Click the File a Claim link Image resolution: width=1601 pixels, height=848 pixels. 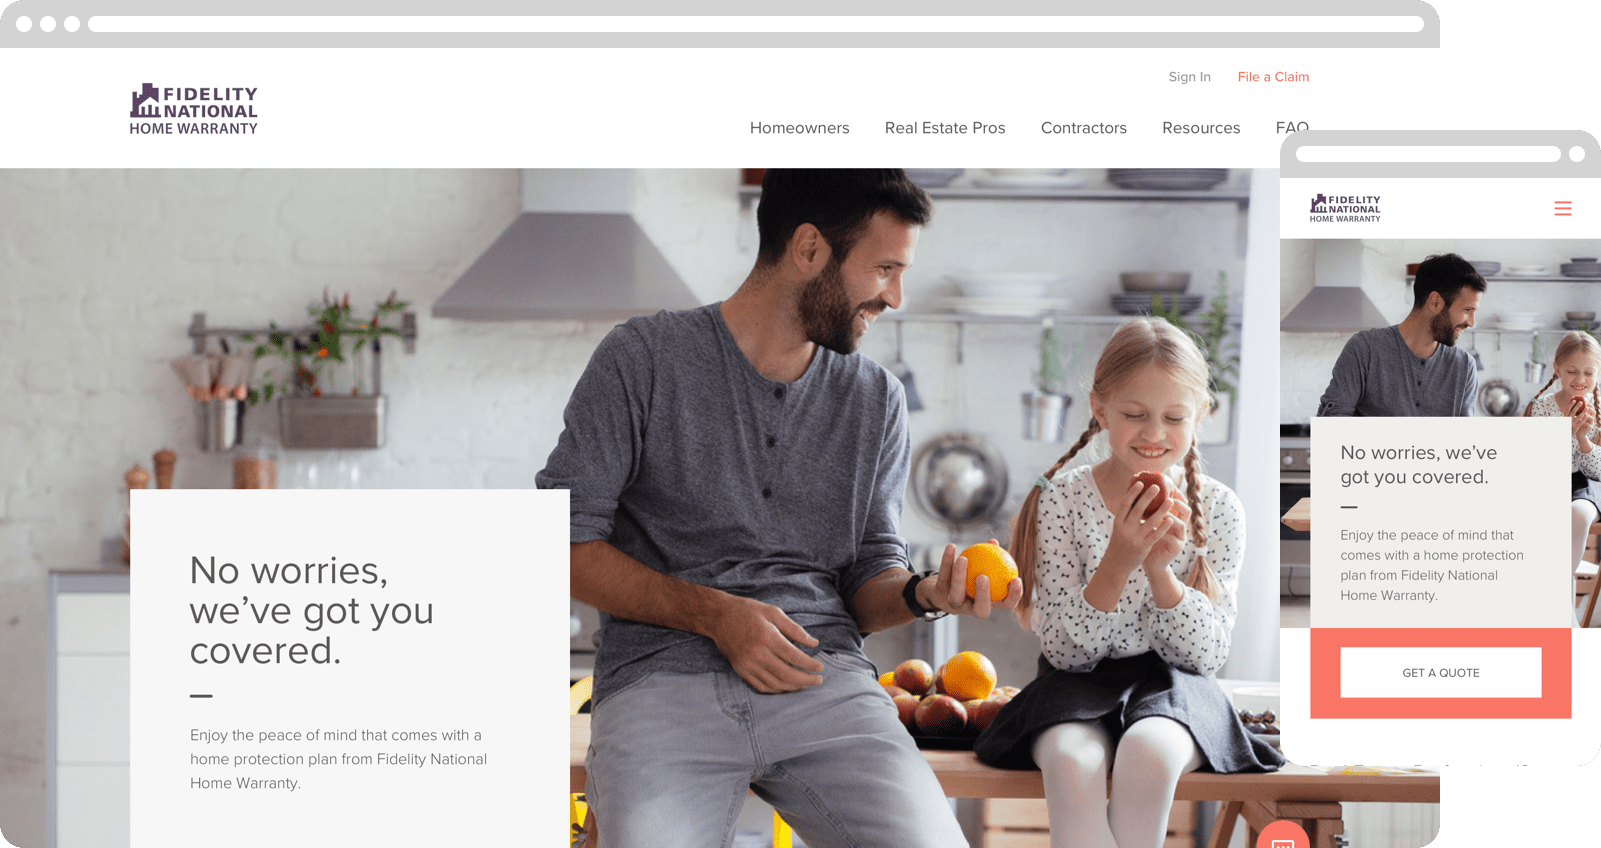[1273, 77]
